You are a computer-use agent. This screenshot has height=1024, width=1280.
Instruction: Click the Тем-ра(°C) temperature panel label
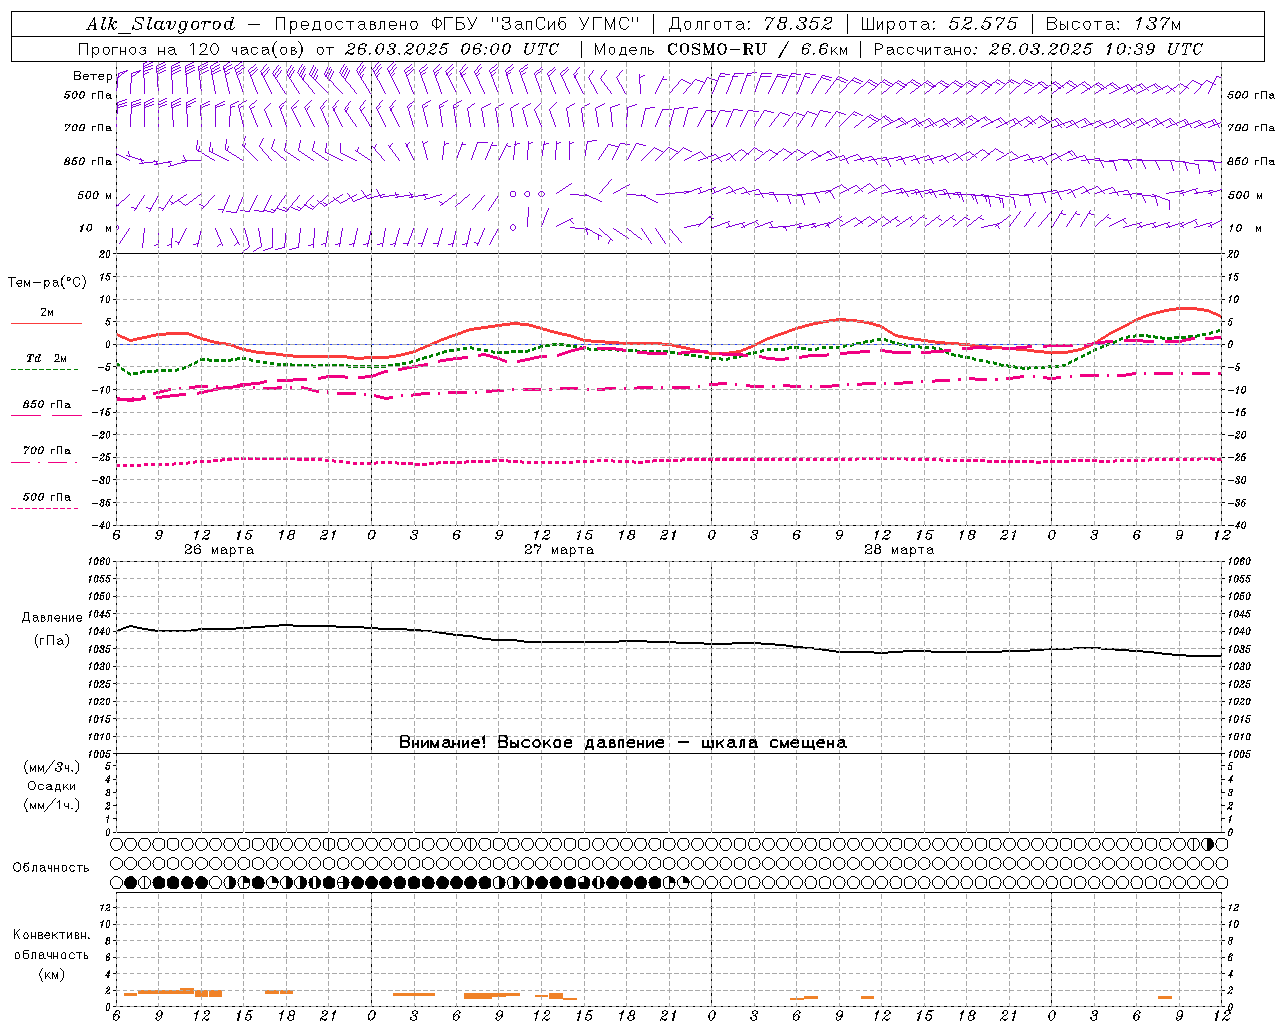tap(47, 283)
